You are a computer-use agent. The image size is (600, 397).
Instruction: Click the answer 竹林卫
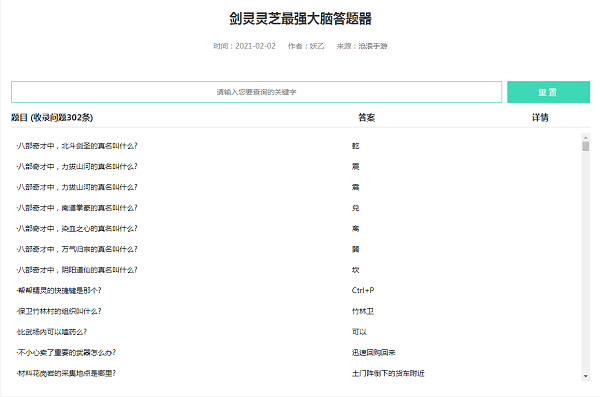pyautogui.click(x=363, y=311)
